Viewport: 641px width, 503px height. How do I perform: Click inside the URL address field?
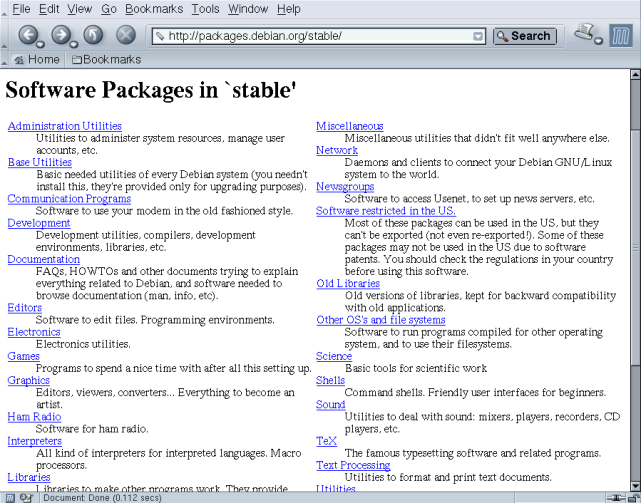click(319, 36)
